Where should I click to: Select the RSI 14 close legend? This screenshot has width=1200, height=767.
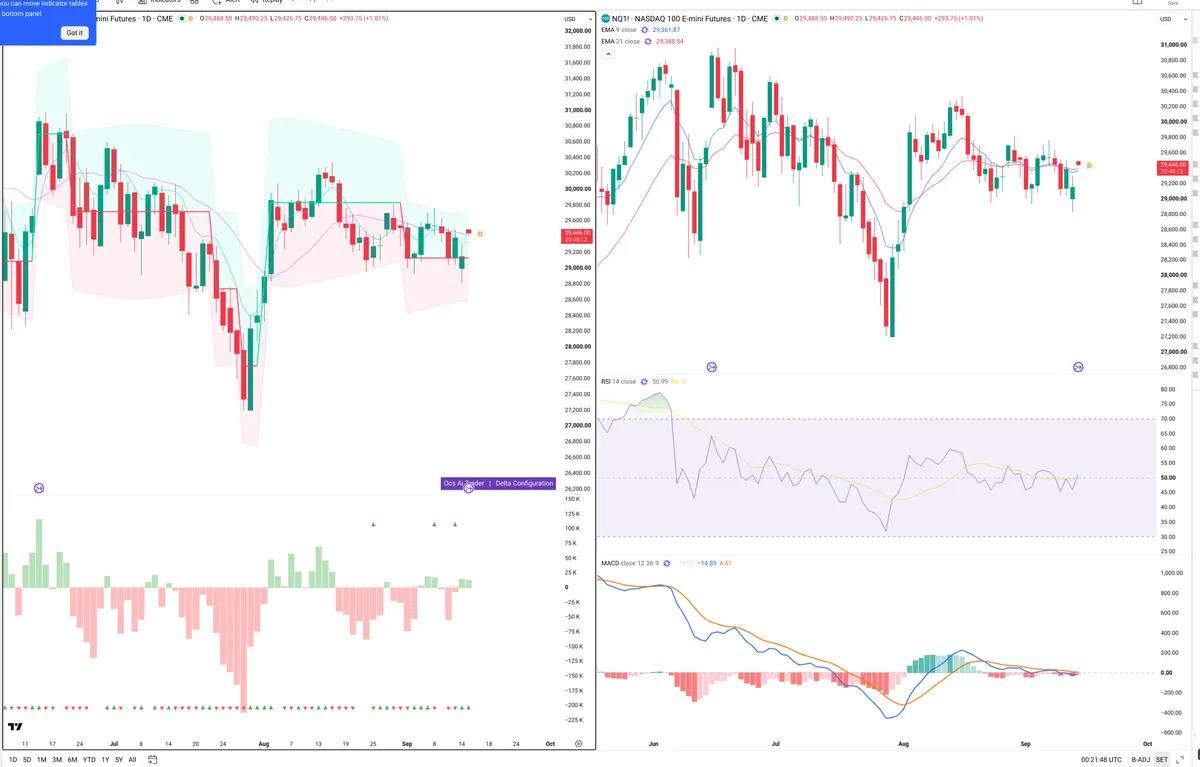click(x=618, y=381)
